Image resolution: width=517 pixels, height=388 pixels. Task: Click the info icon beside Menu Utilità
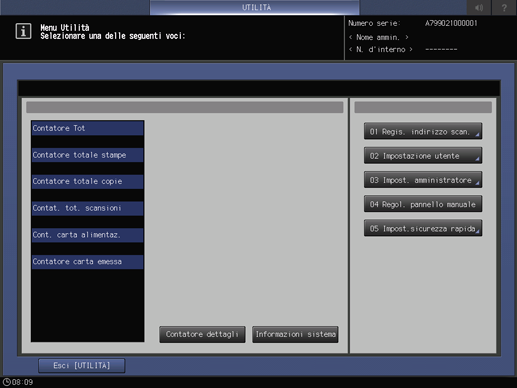click(x=23, y=31)
